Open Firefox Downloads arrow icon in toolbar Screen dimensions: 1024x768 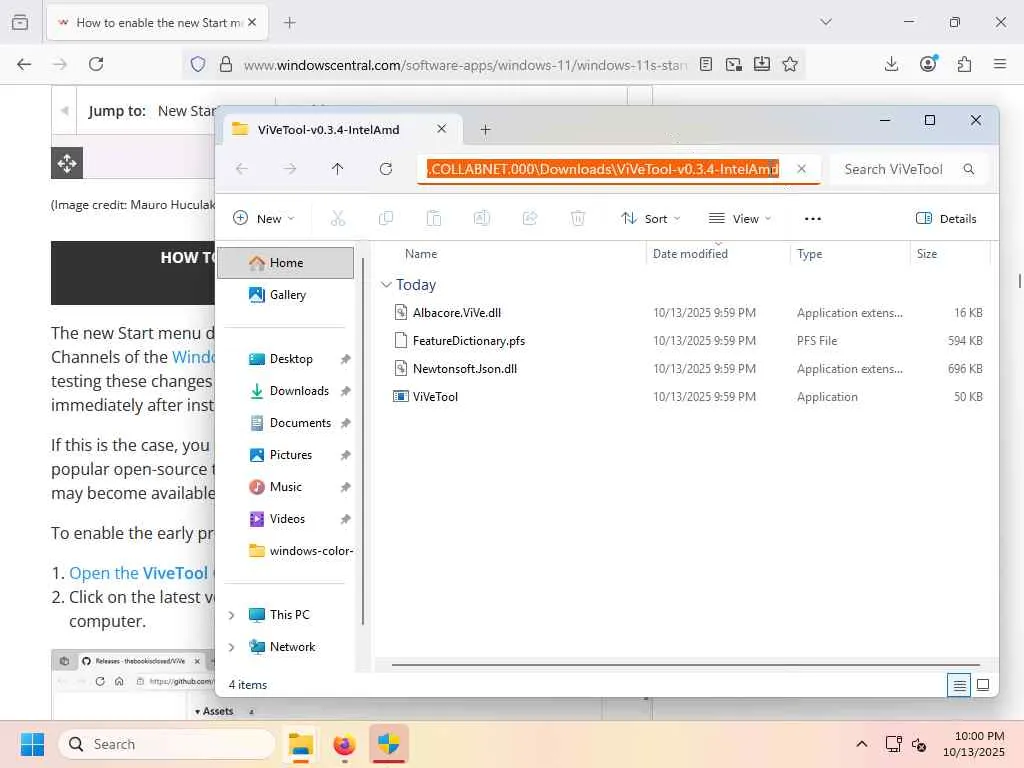(x=891, y=64)
